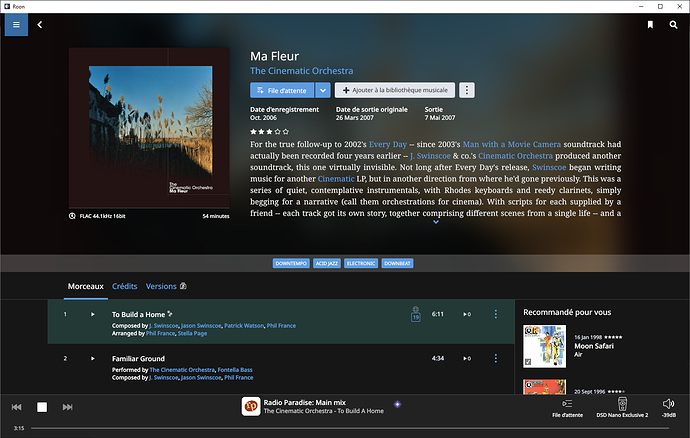Image resolution: width=690 pixels, height=438 pixels.
Task: Select the DSD Nano Exclusive 2 zone
Action: coord(622,408)
